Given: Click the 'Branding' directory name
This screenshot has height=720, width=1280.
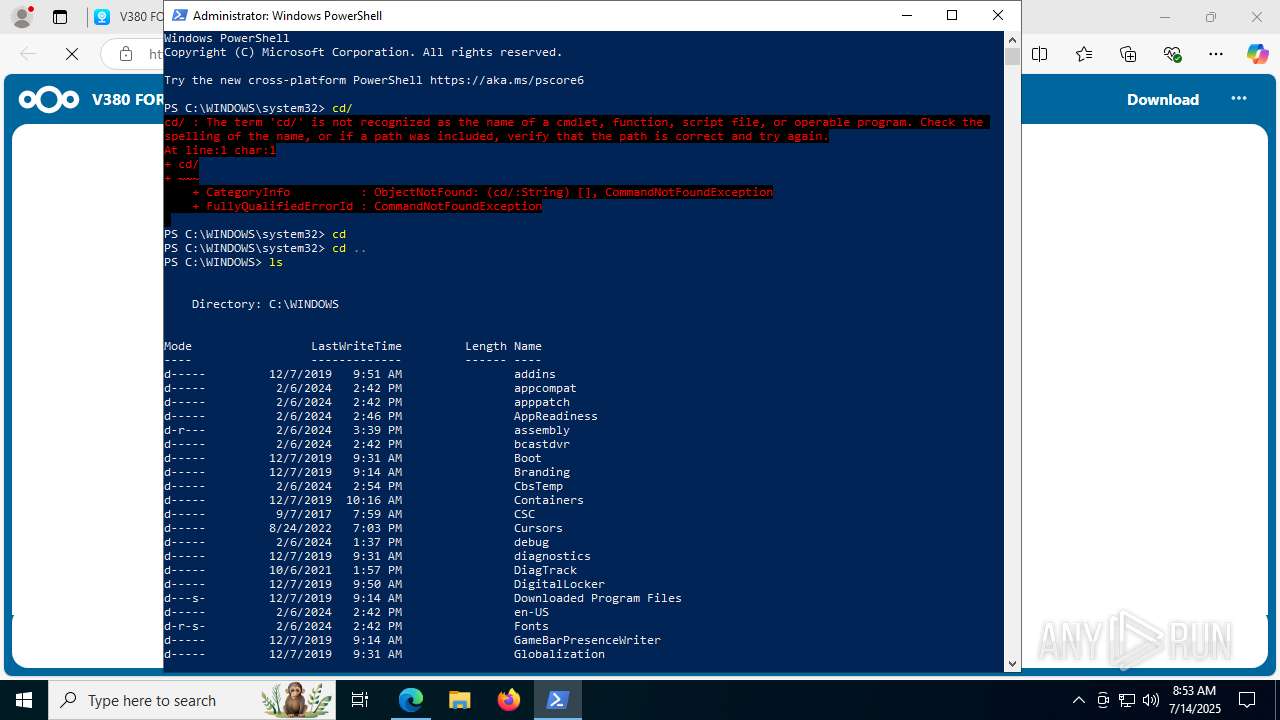Looking at the screenshot, I should (542, 472).
